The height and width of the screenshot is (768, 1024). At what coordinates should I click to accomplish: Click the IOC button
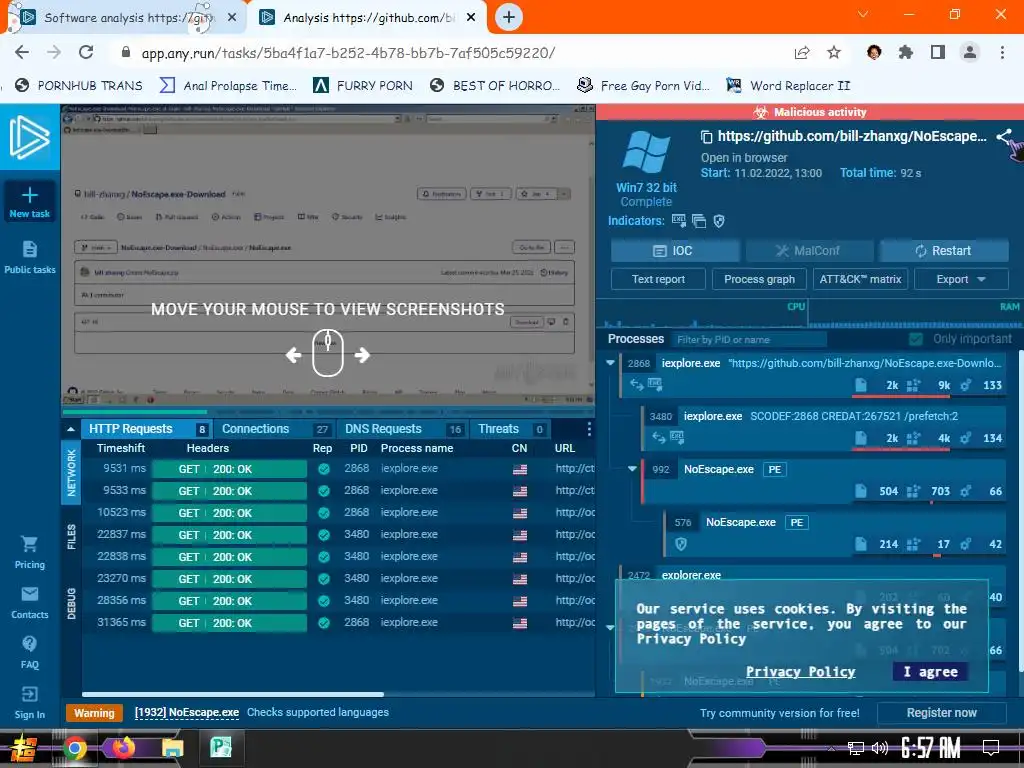pos(674,251)
